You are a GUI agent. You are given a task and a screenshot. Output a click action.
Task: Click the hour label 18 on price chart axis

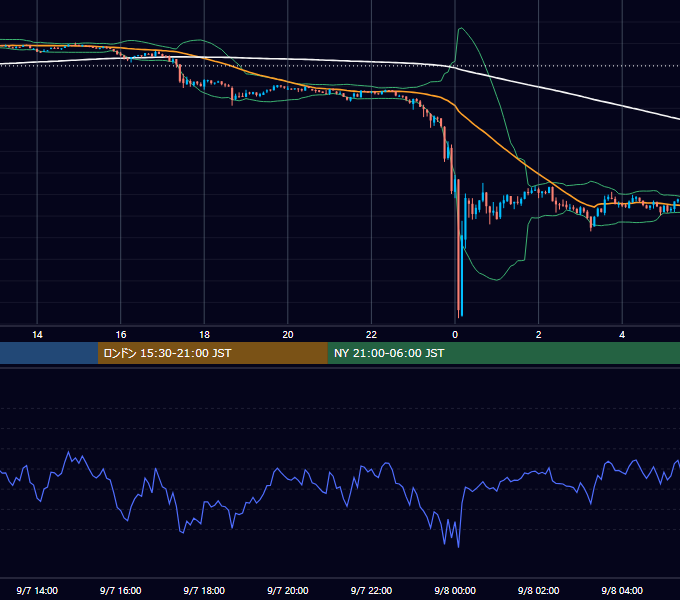point(204,335)
